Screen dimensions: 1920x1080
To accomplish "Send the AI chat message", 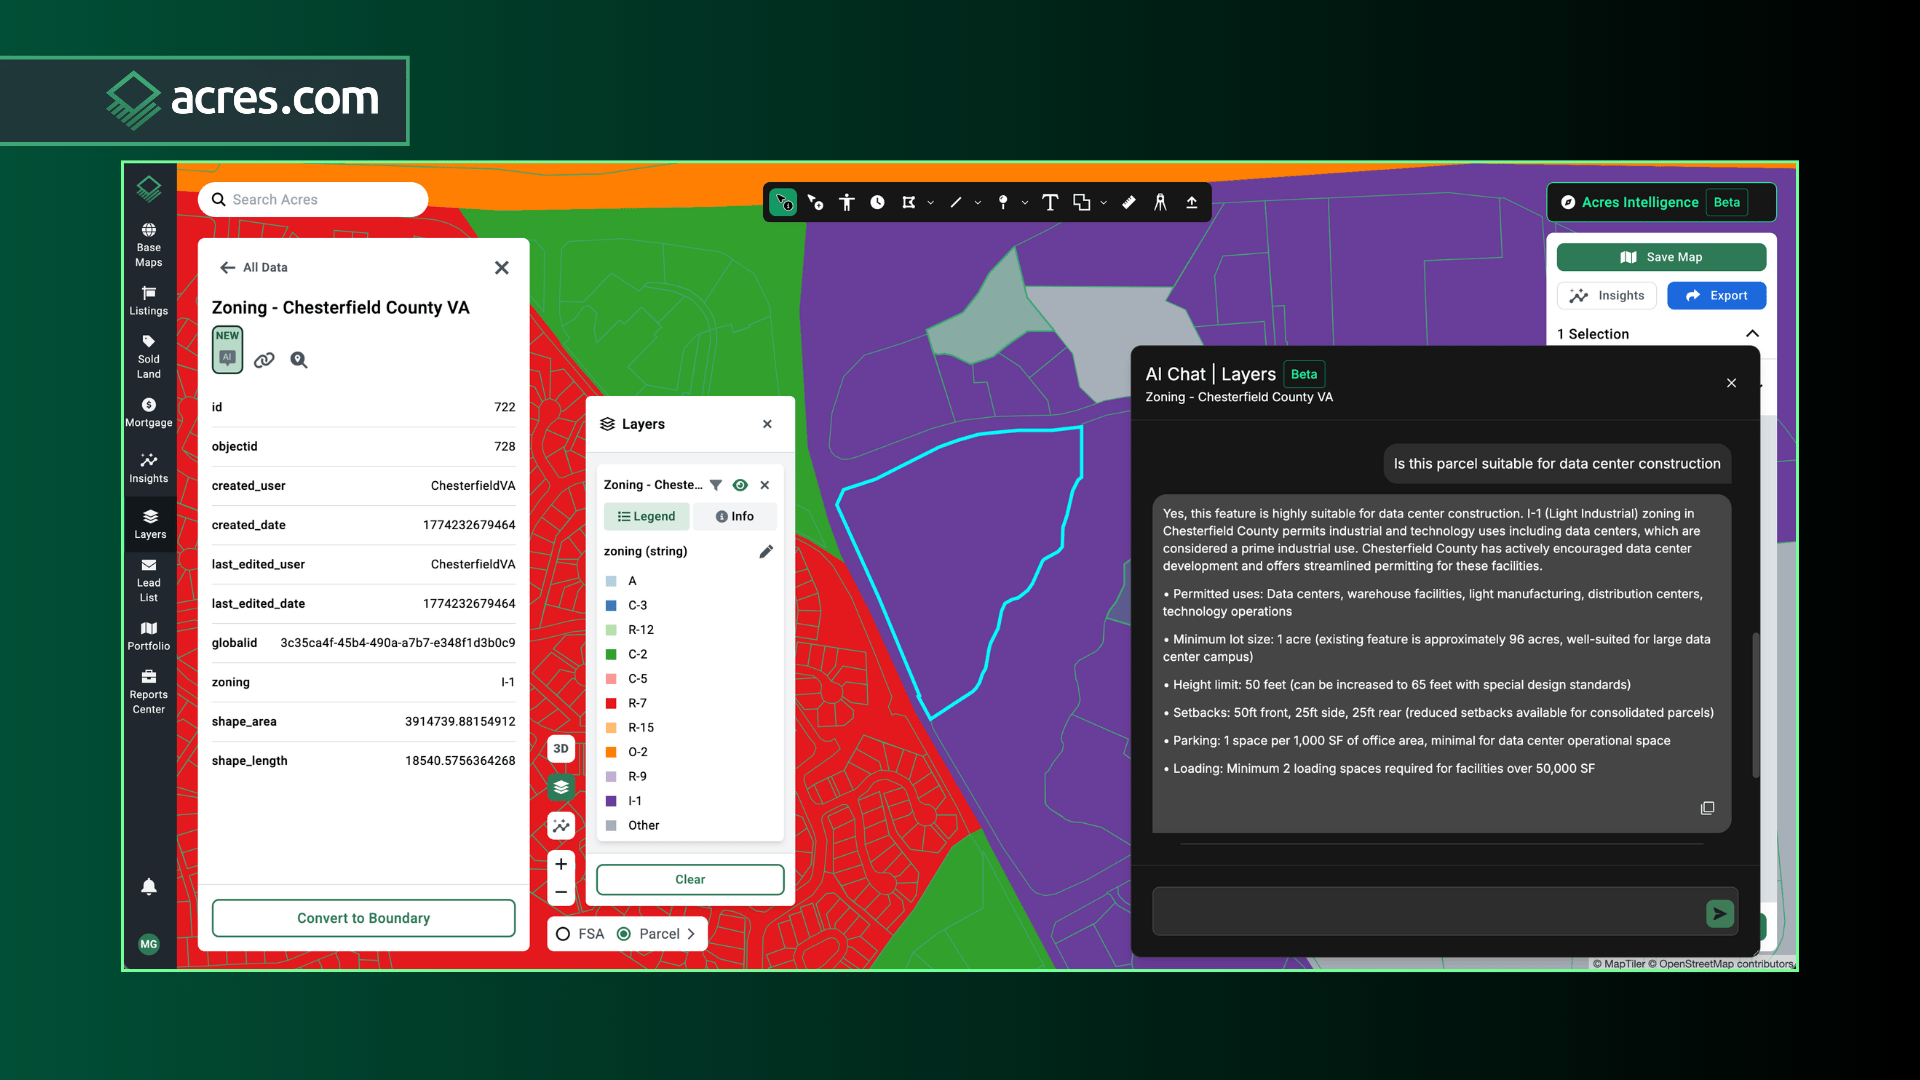I will (x=1720, y=913).
